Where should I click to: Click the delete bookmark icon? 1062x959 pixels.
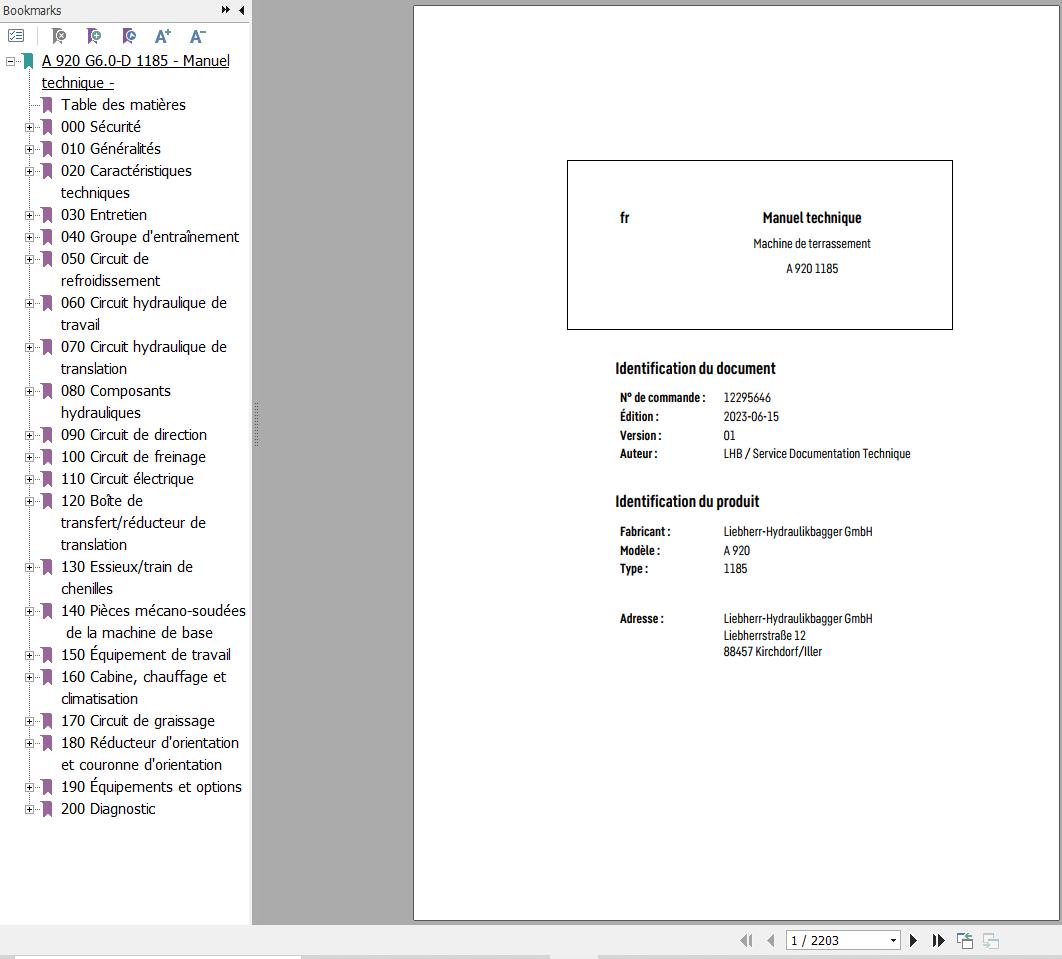59,35
